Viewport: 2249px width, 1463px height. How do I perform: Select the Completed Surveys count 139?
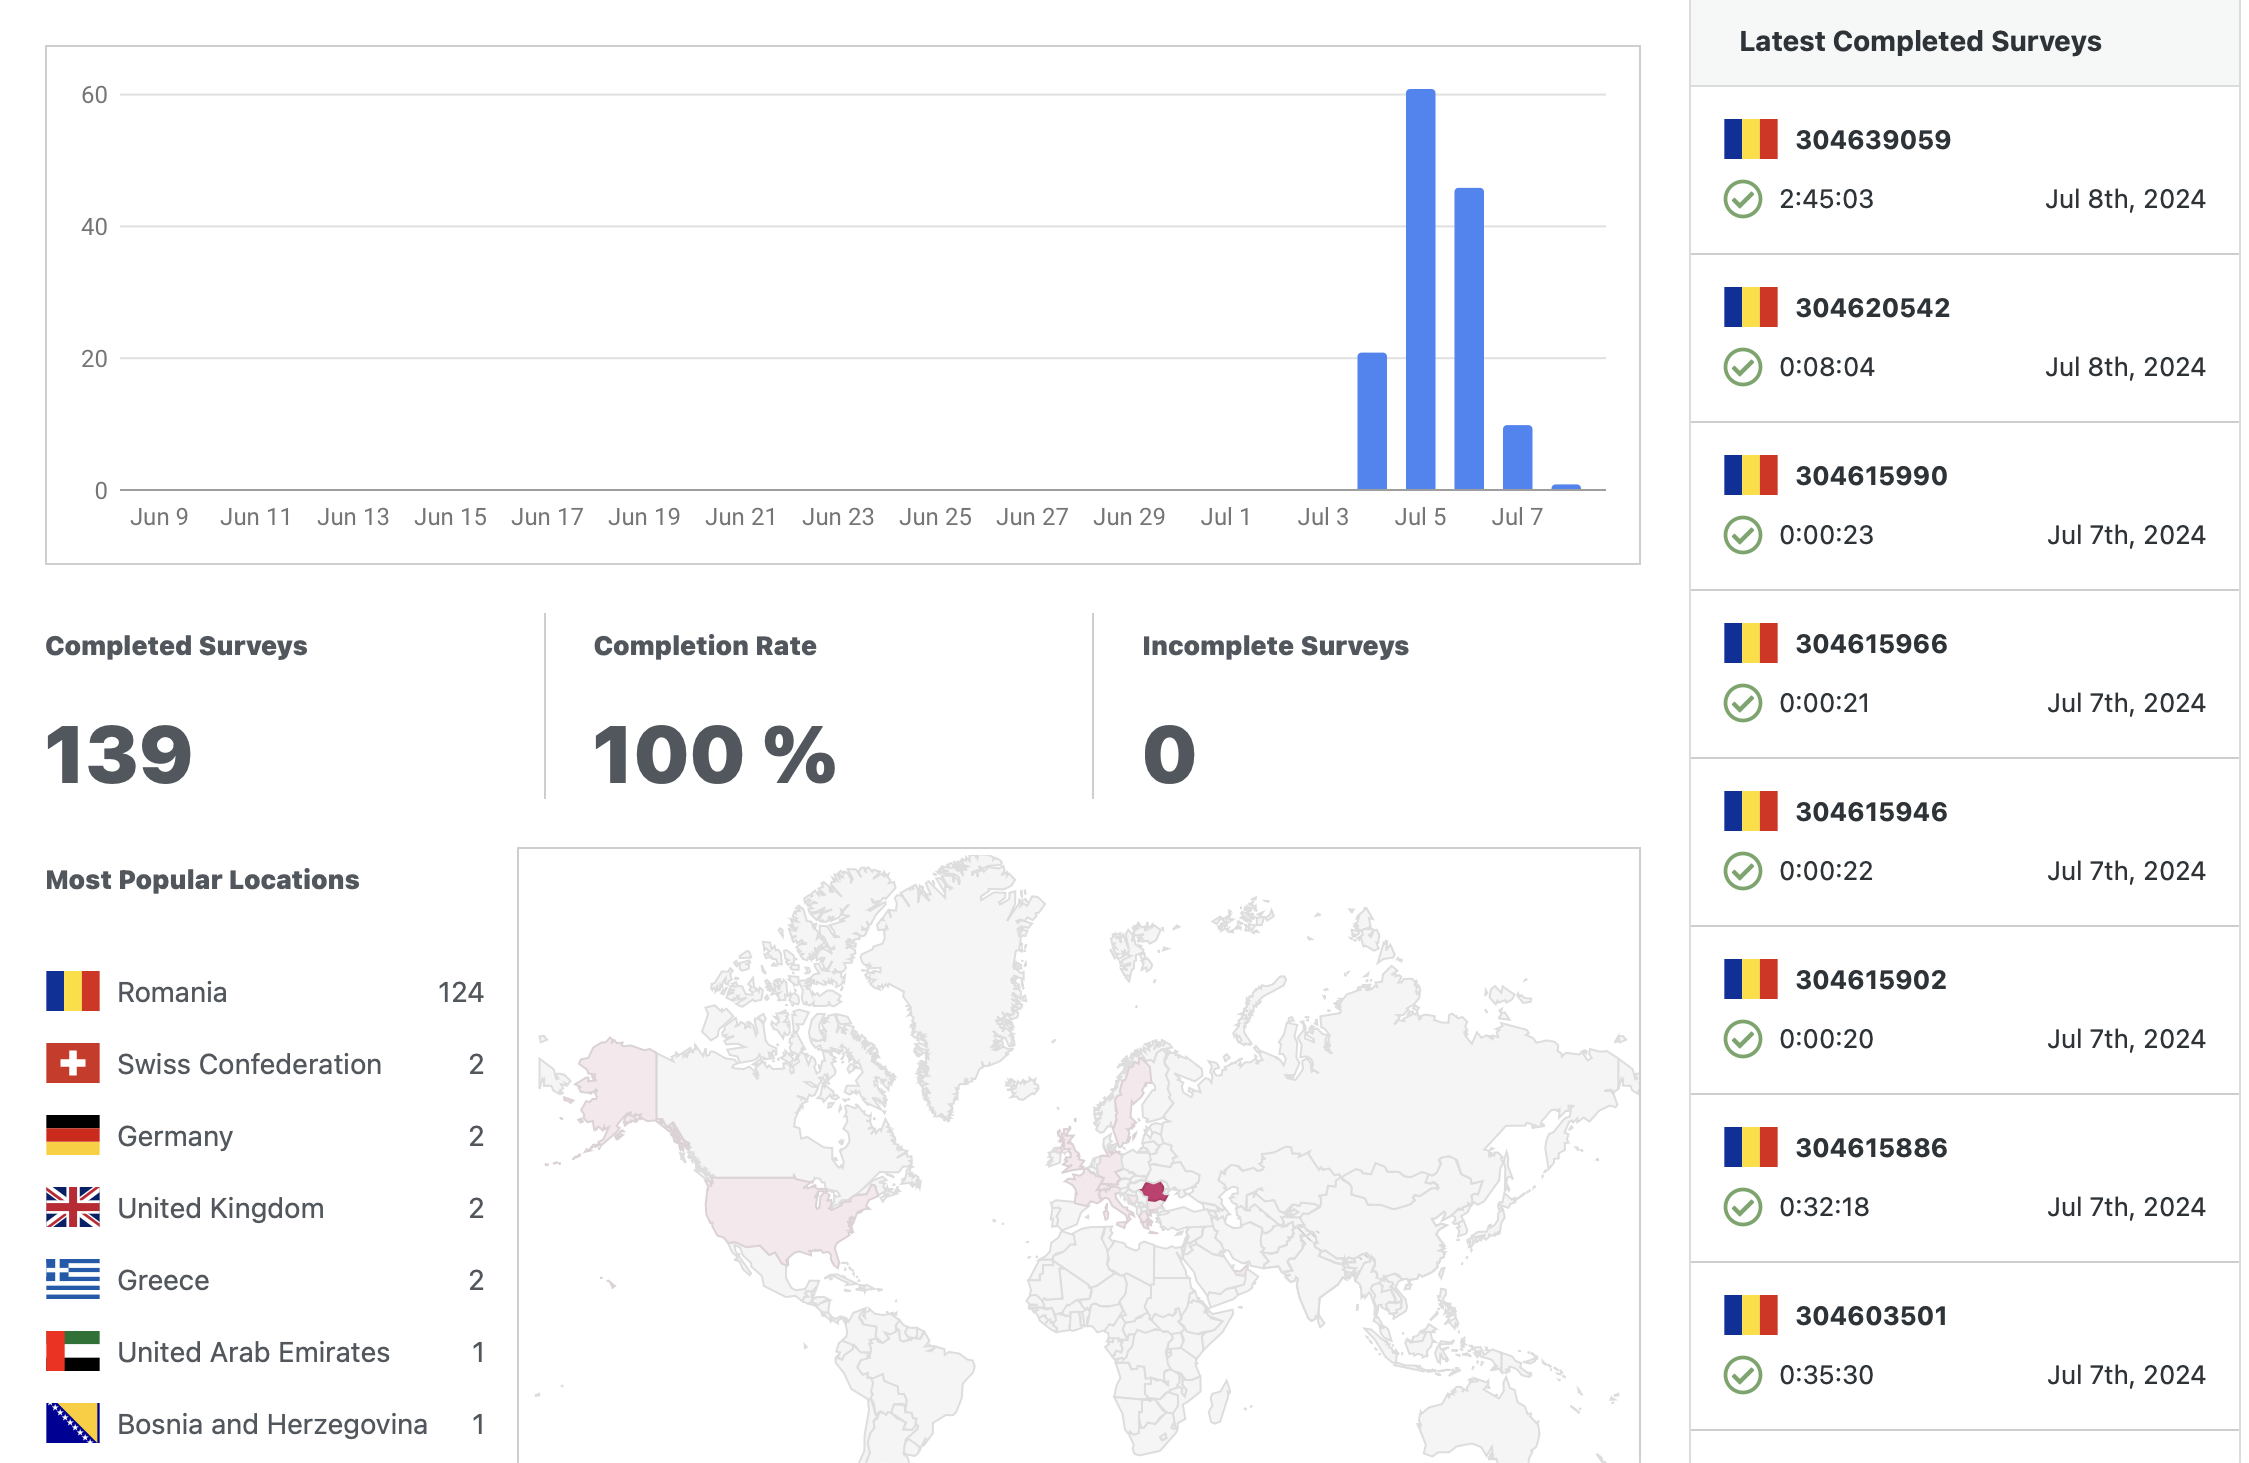coord(119,755)
